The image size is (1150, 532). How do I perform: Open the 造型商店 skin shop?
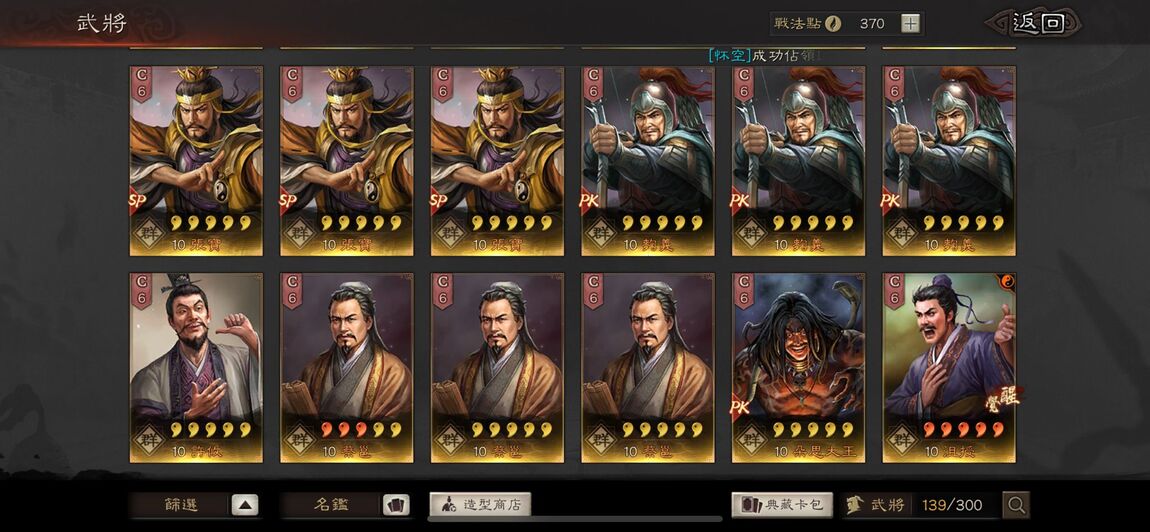pyautogui.click(x=480, y=505)
